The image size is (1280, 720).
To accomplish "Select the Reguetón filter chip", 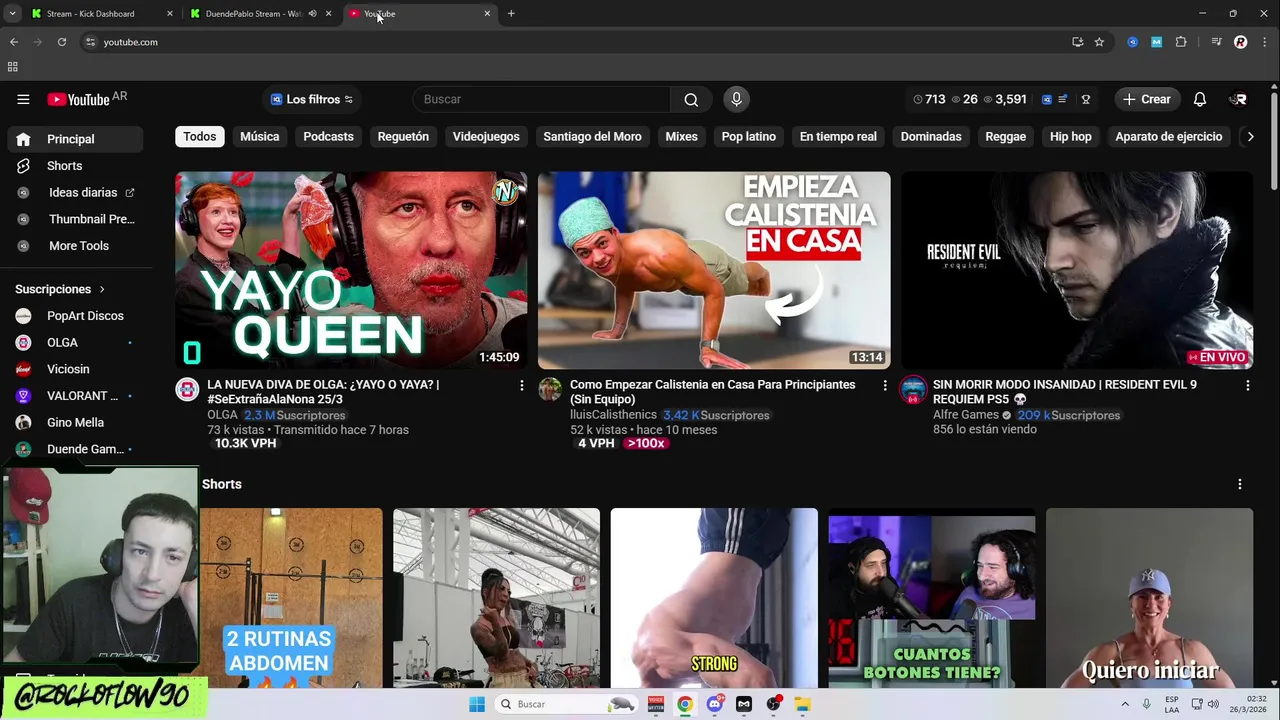I will [403, 137].
